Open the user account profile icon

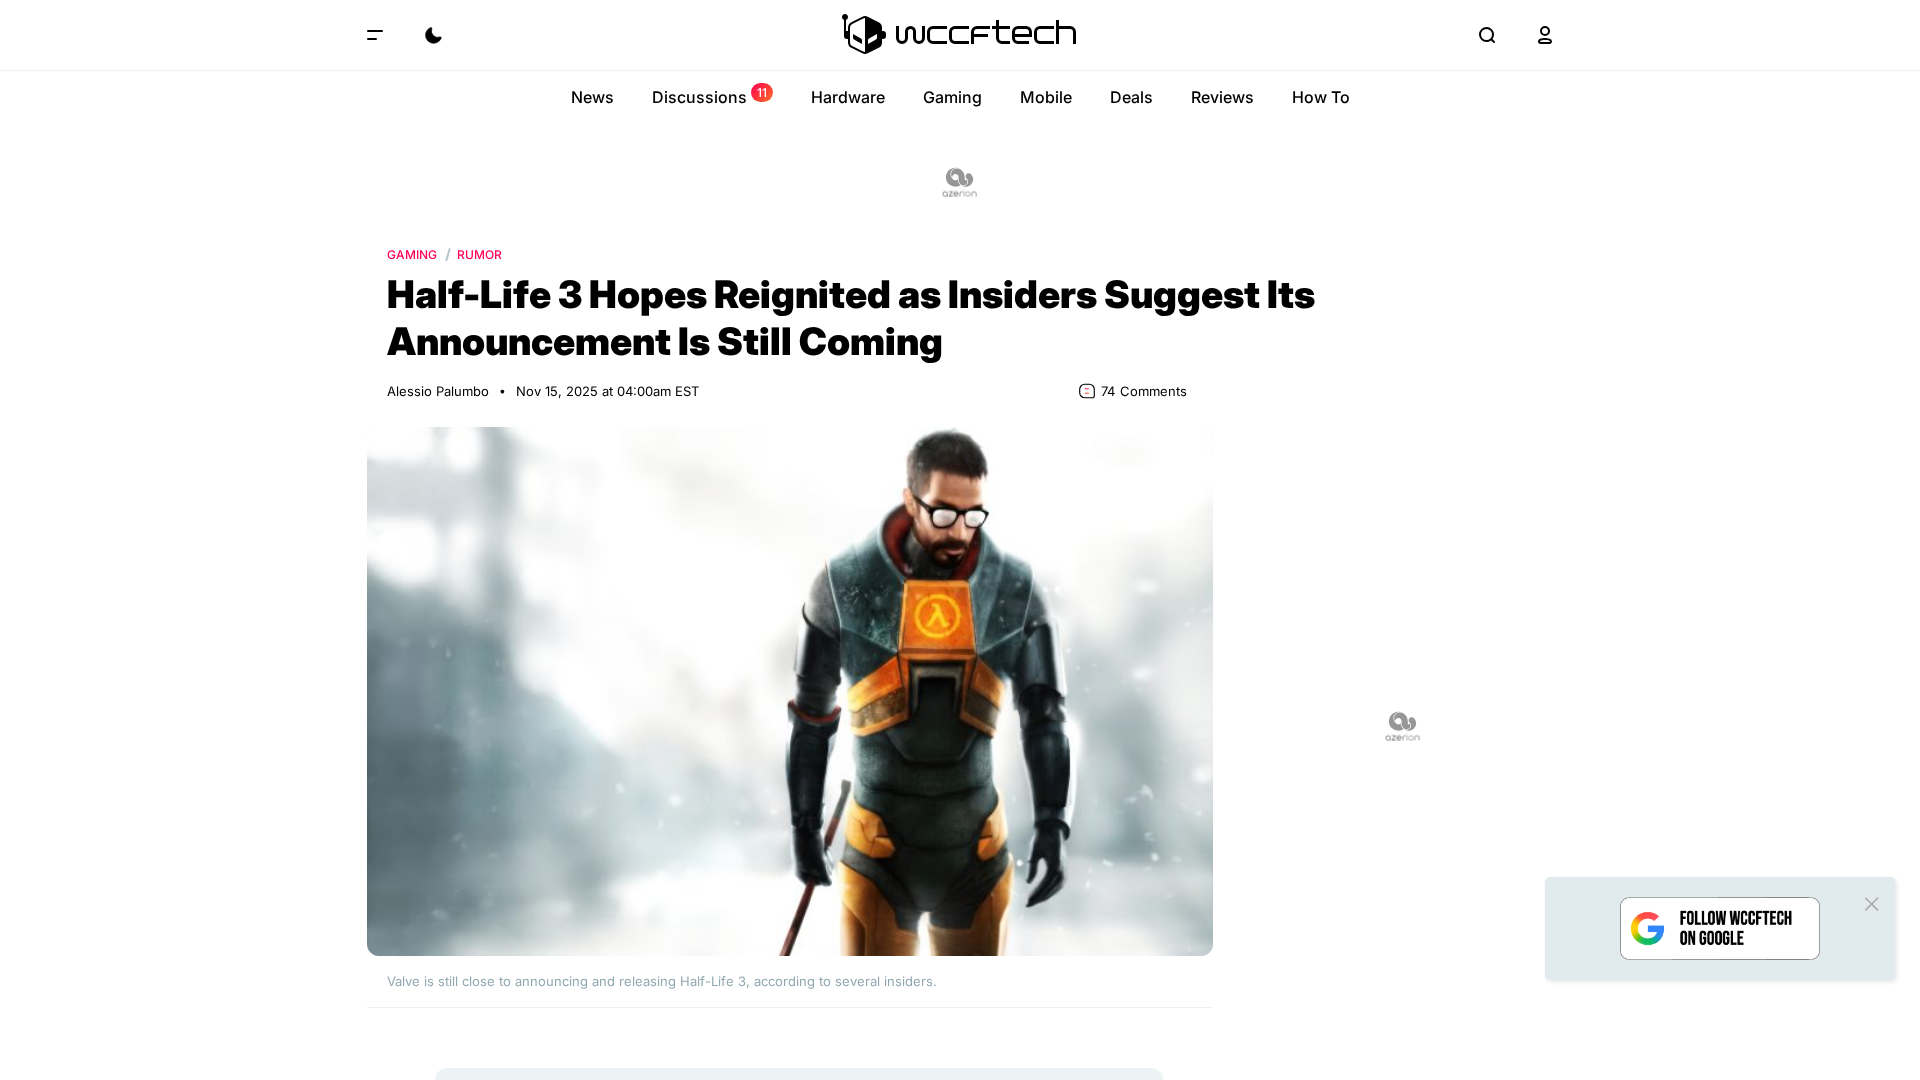(x=1545, y=35)
